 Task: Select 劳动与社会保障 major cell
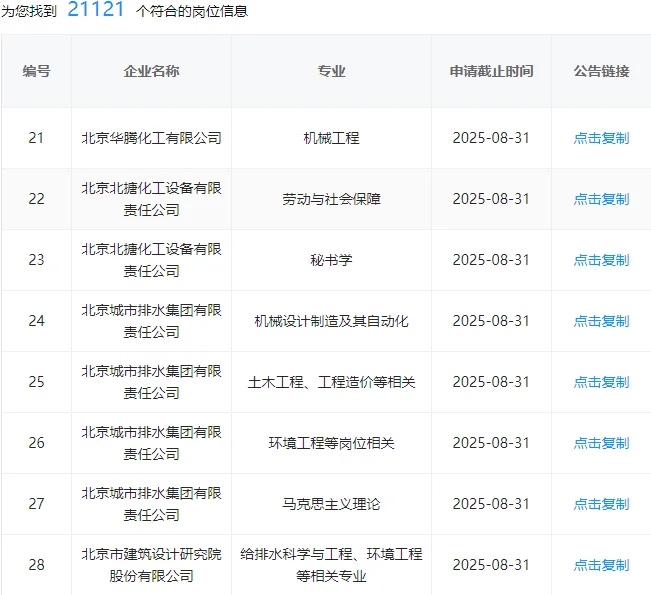331,199
